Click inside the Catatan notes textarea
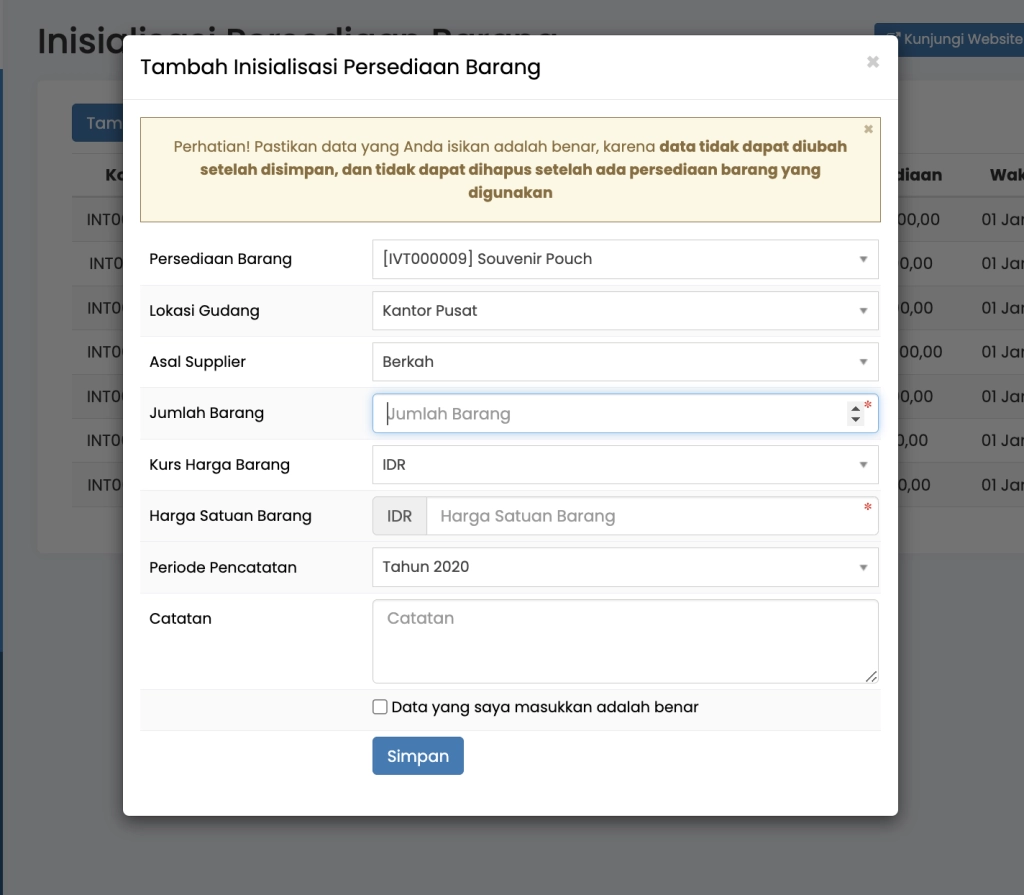 tap(624, 641)
